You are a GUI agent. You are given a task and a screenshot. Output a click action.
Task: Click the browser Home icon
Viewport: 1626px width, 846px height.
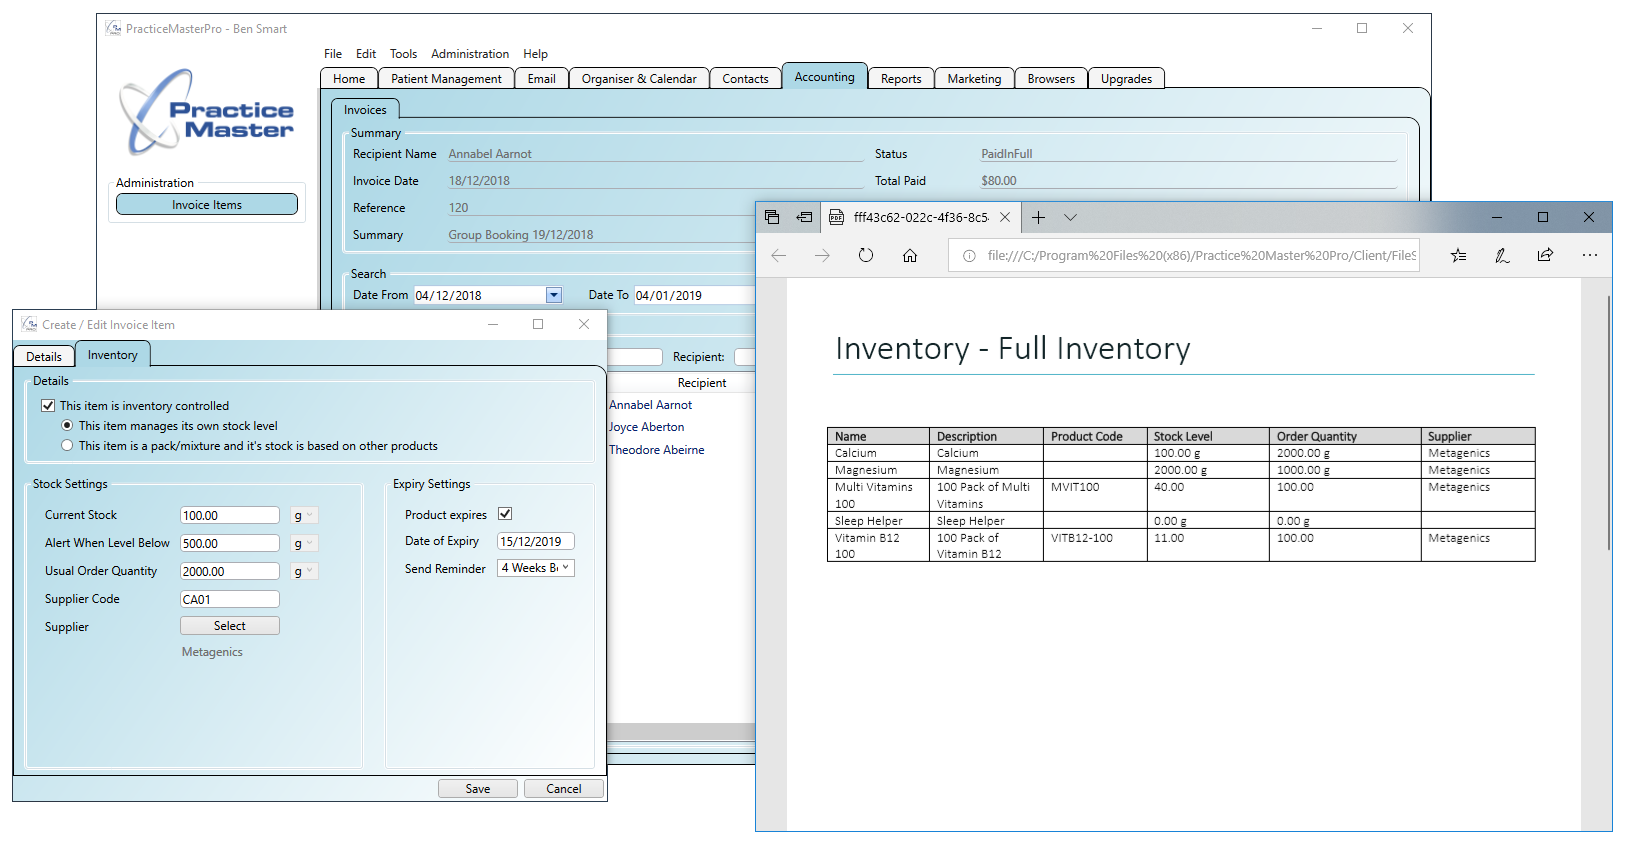tap(910, 255)
